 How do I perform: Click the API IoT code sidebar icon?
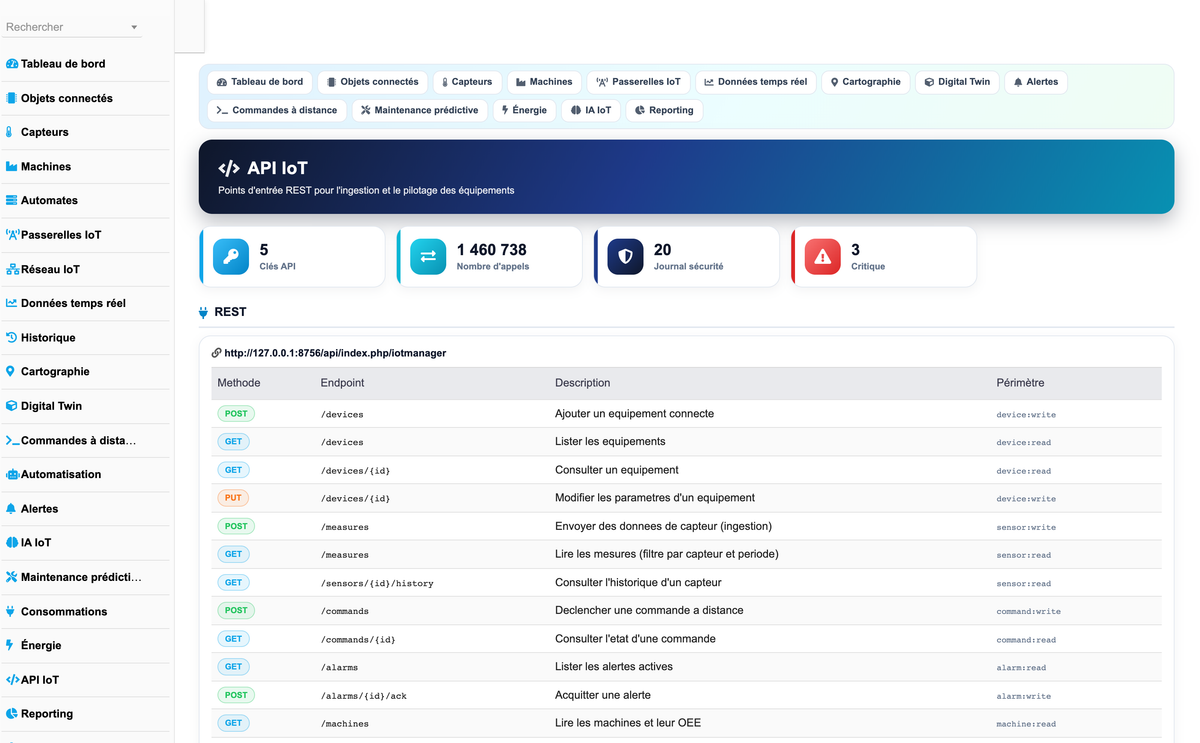coord(12,679)
